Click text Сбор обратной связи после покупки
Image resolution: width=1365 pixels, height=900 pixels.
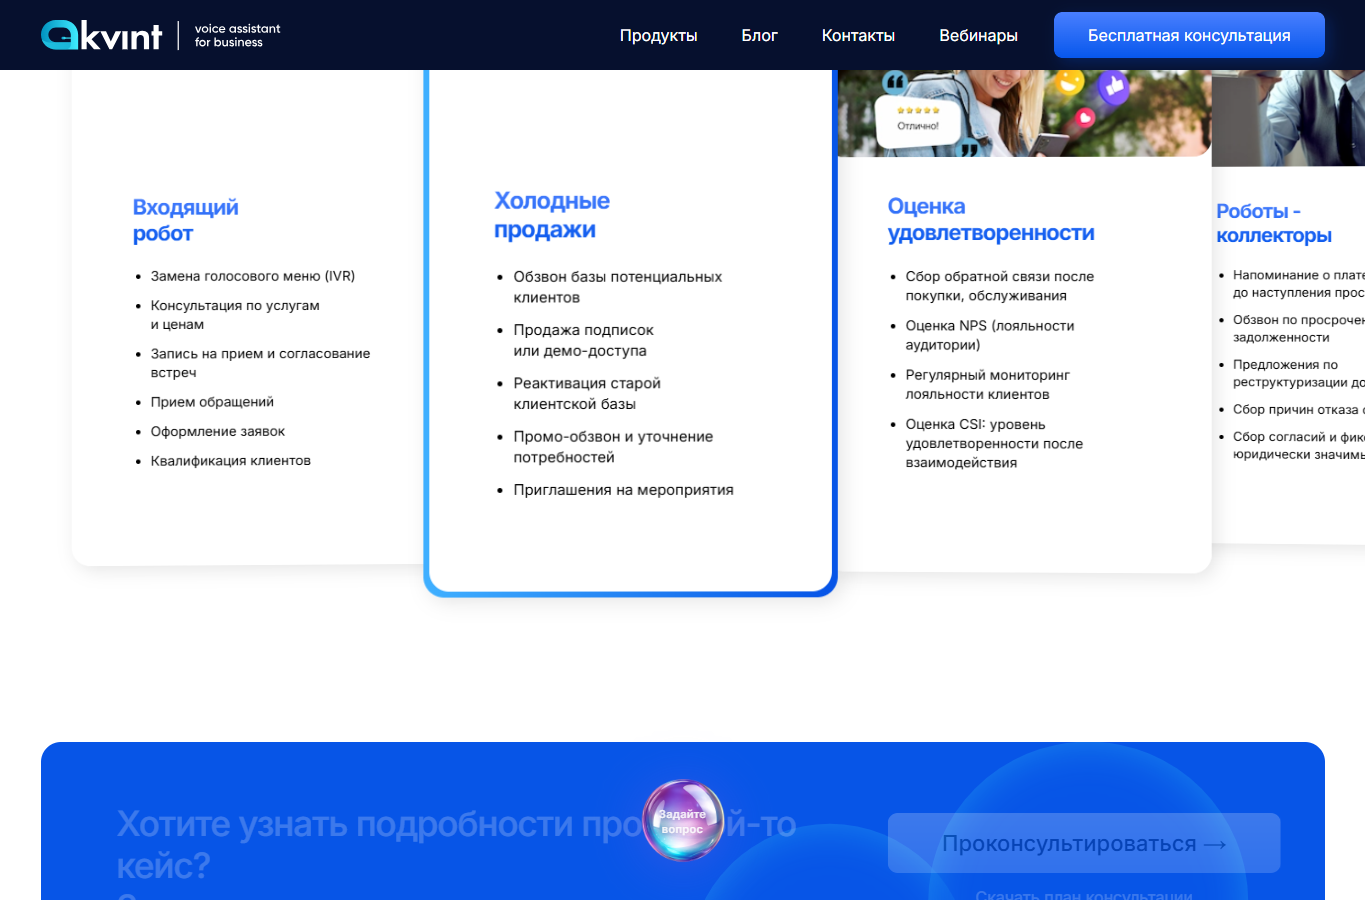(999, 286)
